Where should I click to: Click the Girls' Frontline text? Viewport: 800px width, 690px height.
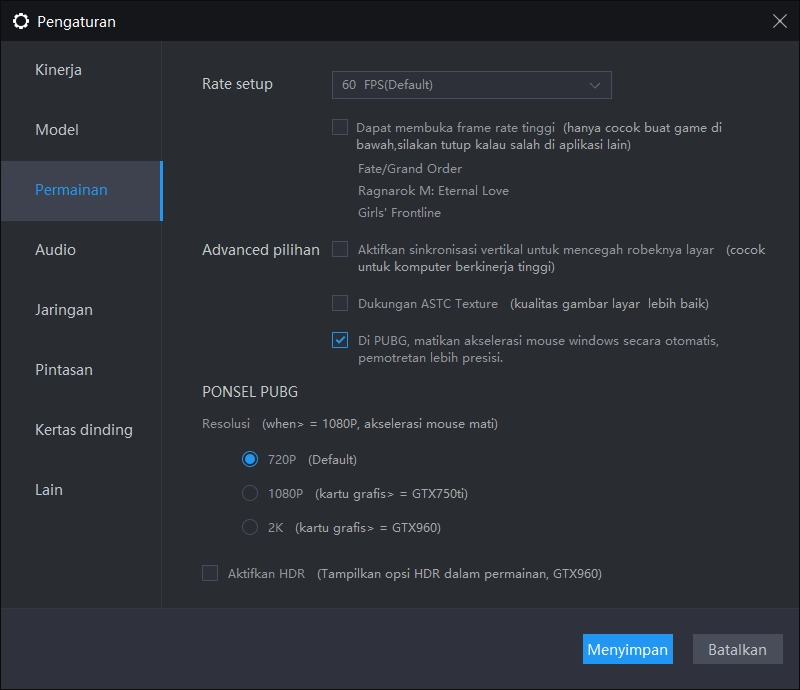tap(399, 212)
